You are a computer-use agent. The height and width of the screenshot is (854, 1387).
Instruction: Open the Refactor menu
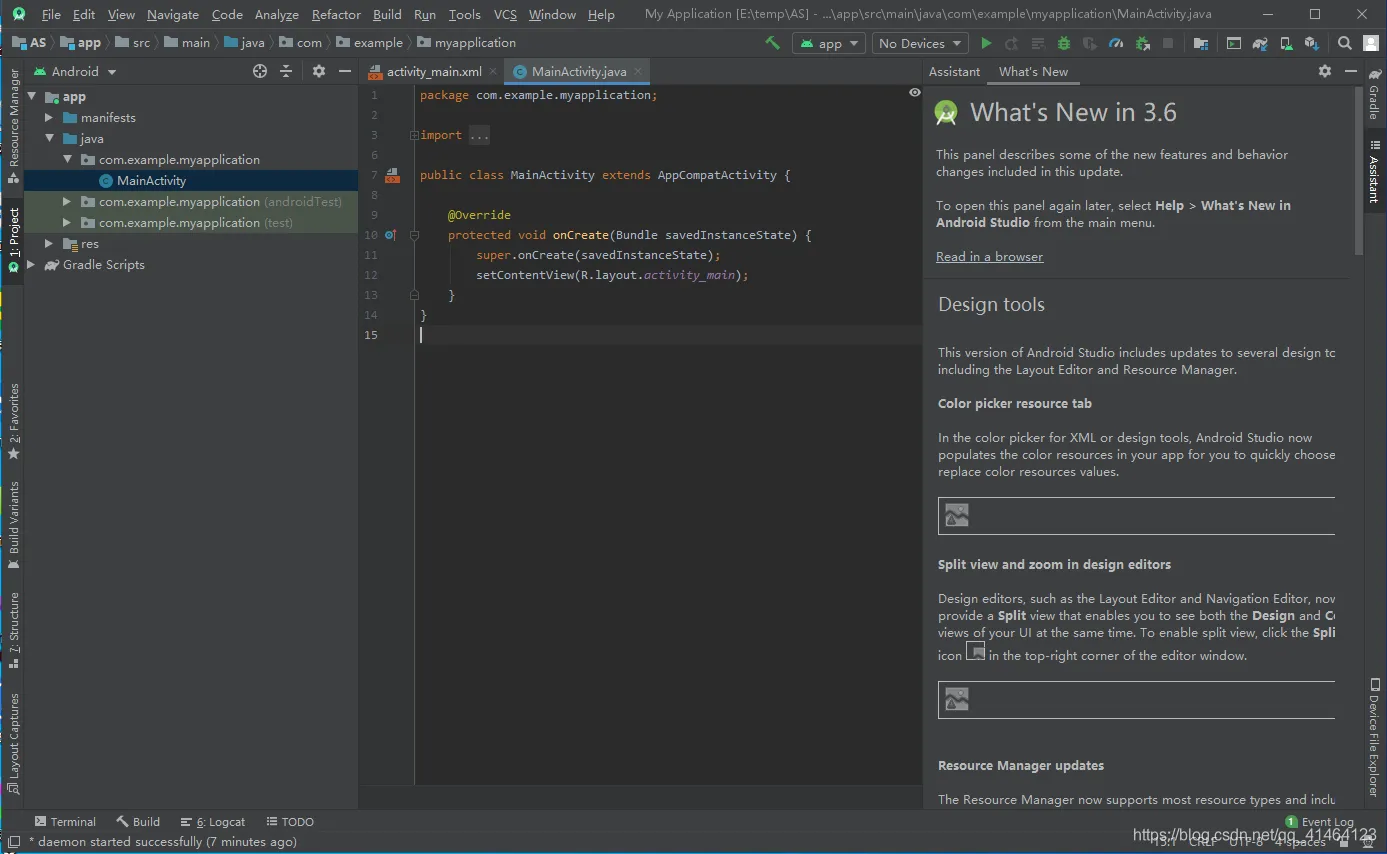(336, 14)
